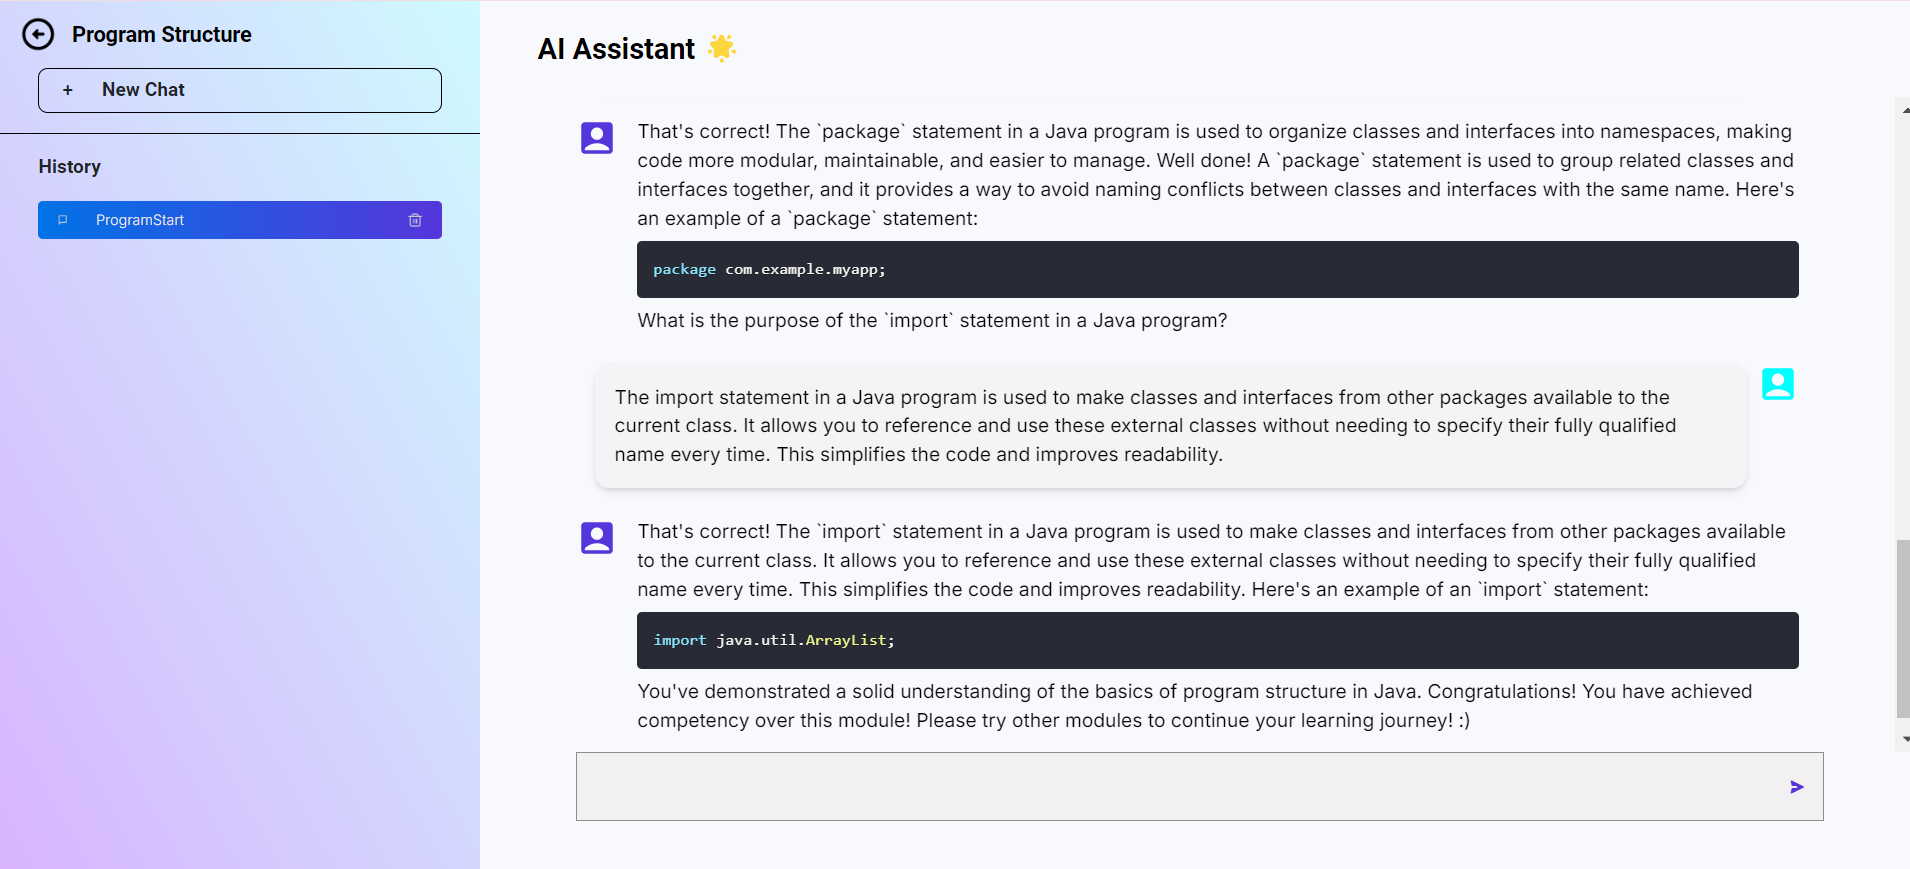This screenshot has height=869, width=1910.
Task: Click the package com.example.myapp code block
Action: (x=1217, y=269)
